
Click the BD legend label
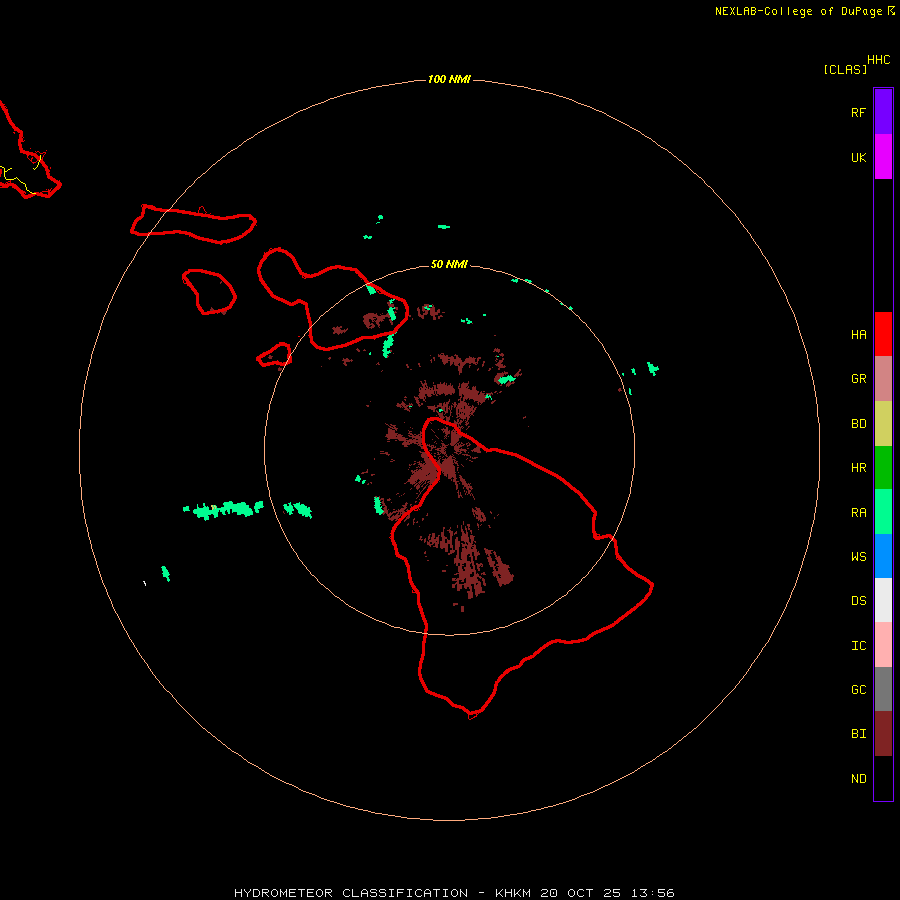[x=858, y=424]
